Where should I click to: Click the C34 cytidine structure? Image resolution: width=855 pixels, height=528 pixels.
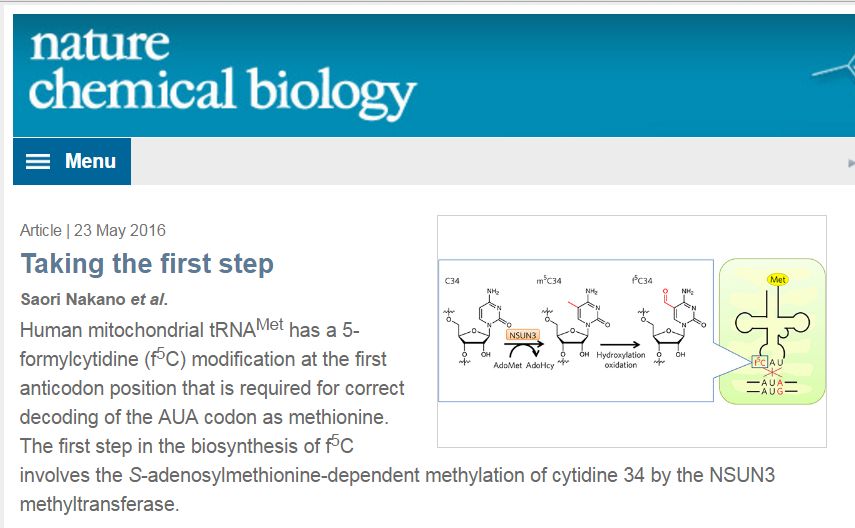tap(477, 326)
